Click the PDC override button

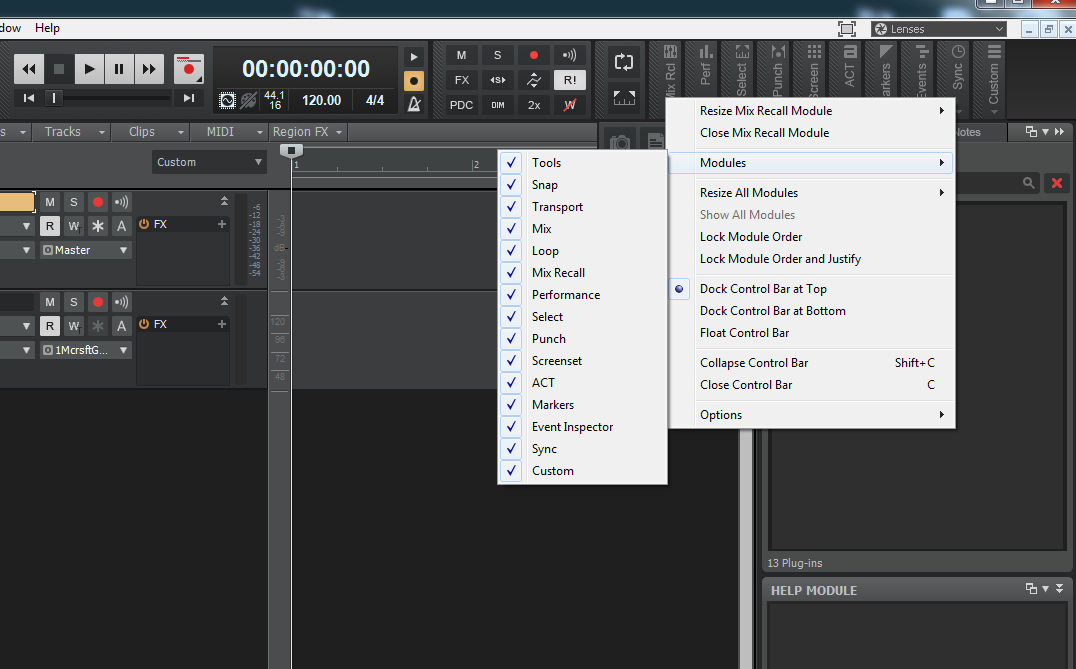[x=461, y=104]
